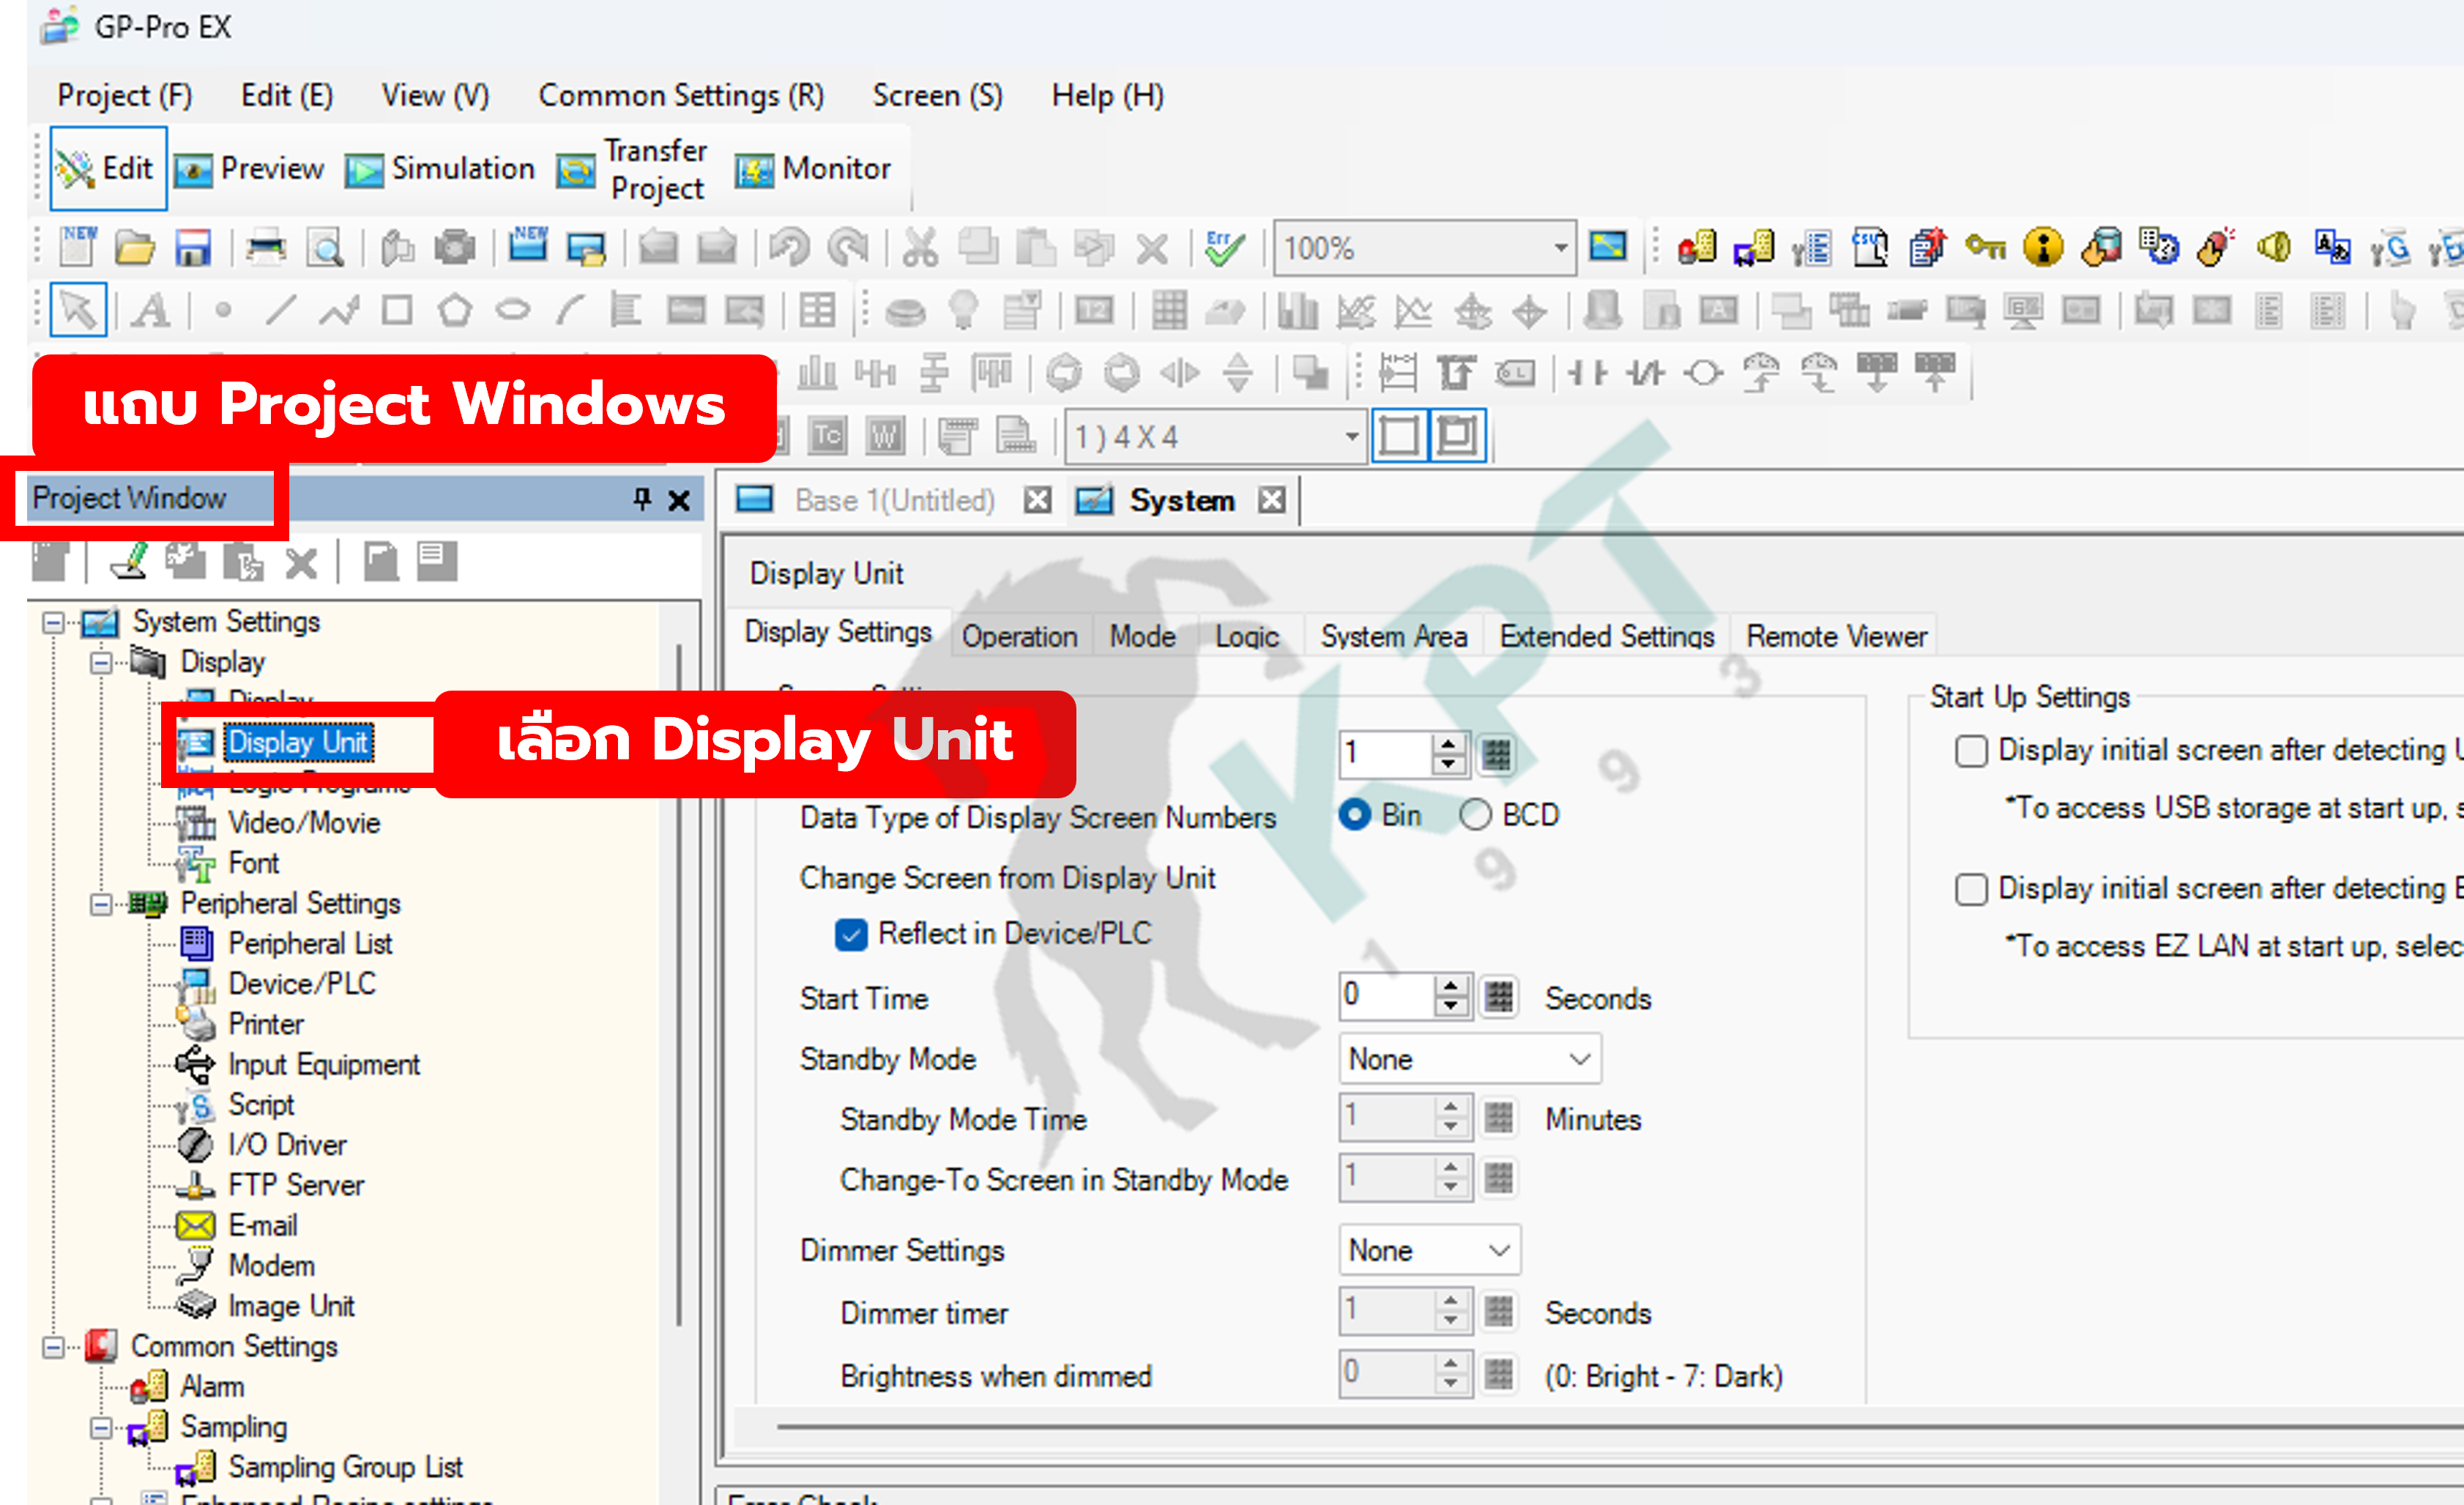Image resolution: width=2464 pixels, height=1505 pixels.
Task: Click the Table drawing tool icon
Action: [816, 311]
